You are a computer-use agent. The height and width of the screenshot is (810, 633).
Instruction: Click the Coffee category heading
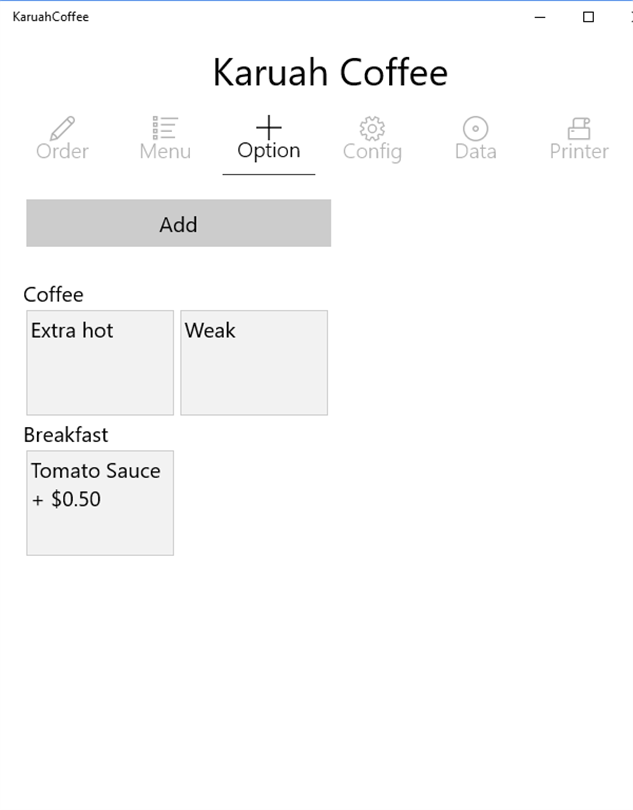(53, 294)
